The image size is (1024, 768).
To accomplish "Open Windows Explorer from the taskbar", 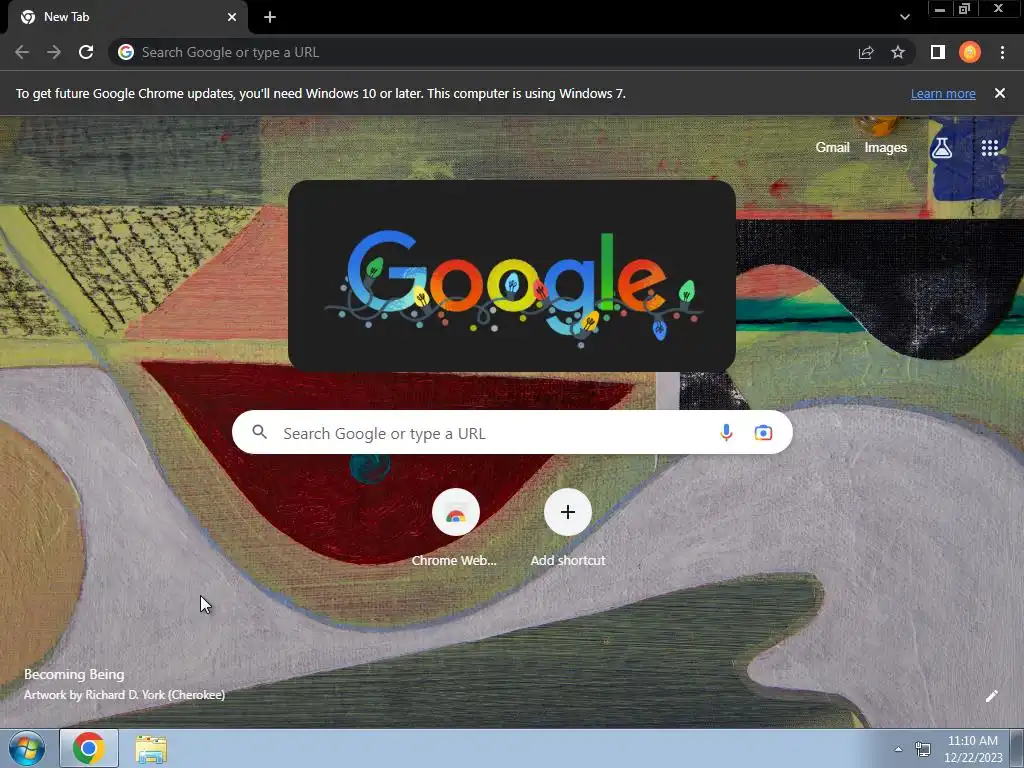I will [151, 748].
